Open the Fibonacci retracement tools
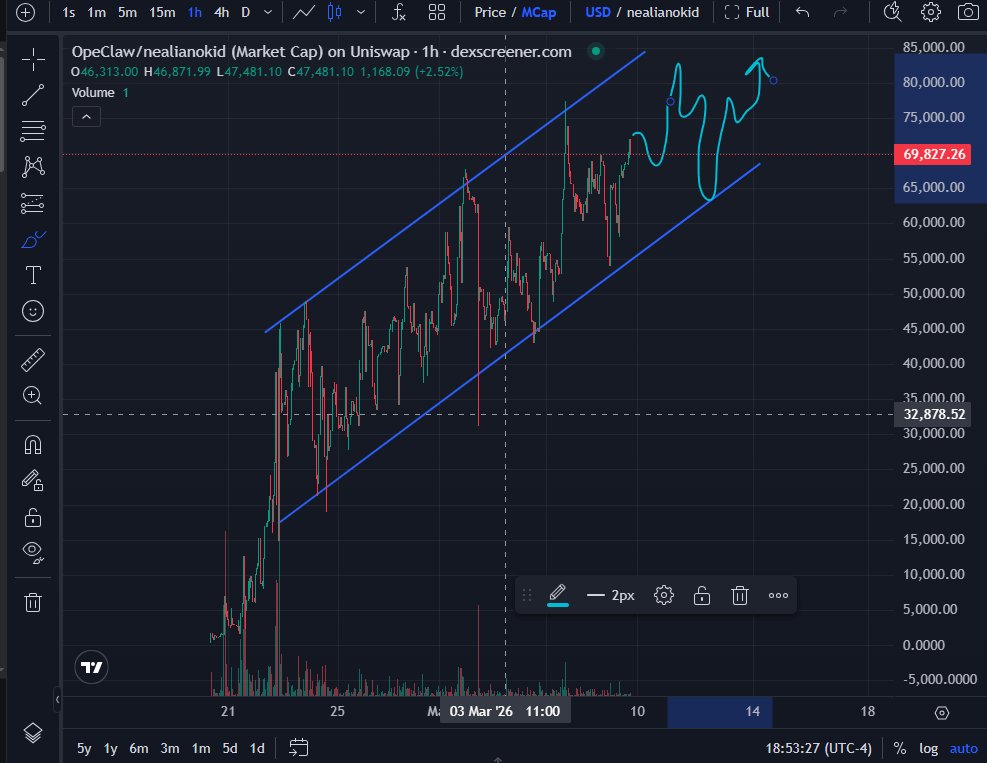Viewport: 987px width, 763px height. [33, 131]
